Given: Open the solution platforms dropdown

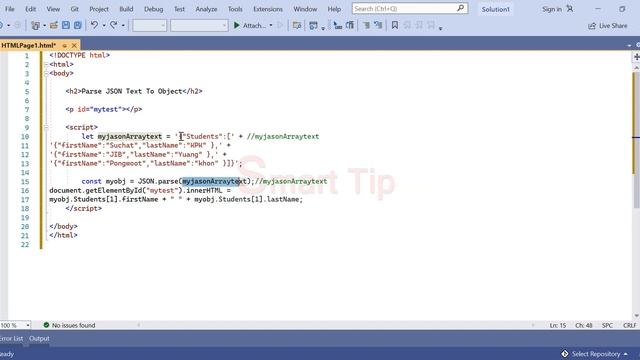Looking at the screenshot, I should [x=199, y=26].
